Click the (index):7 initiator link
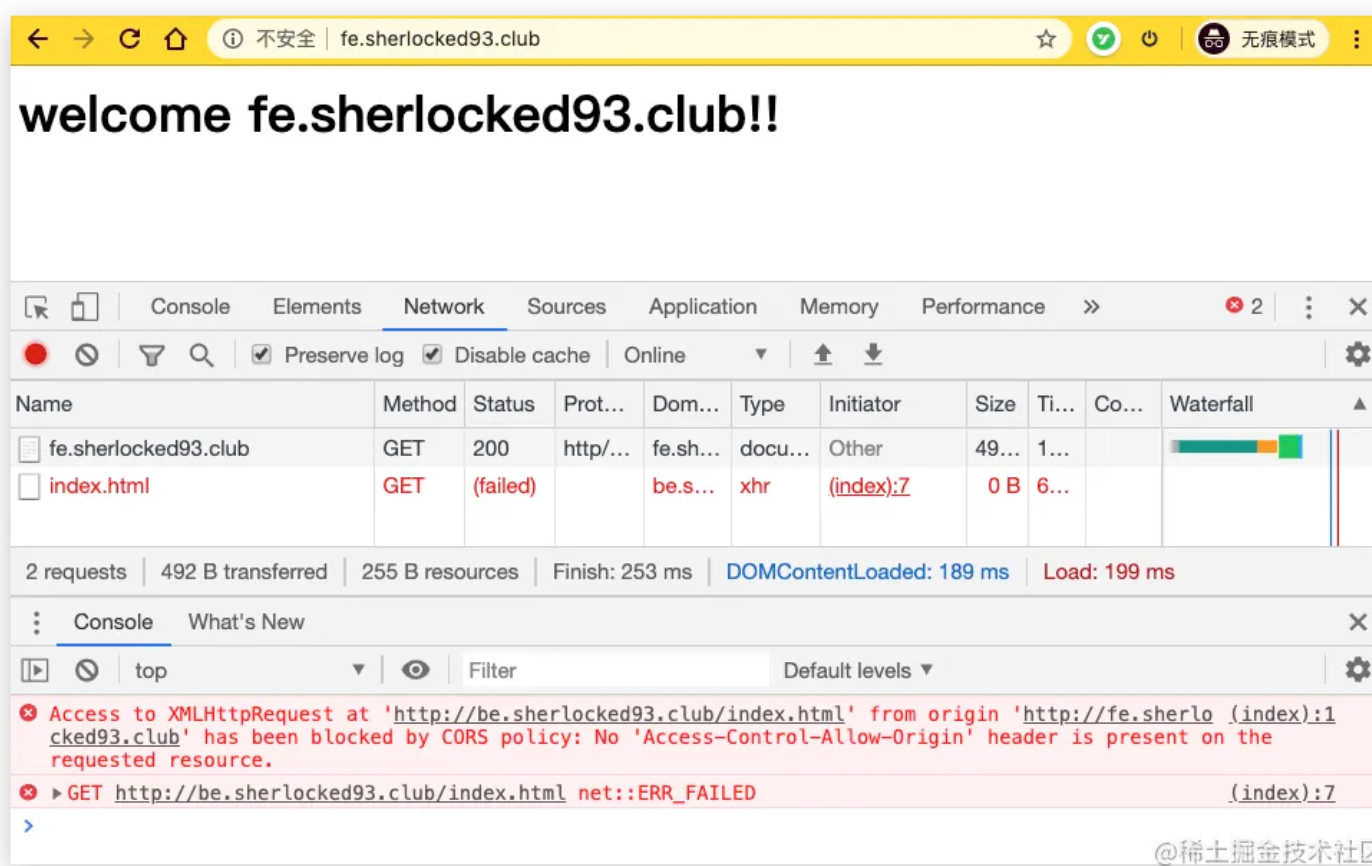This screenshot has height=866, width=1372. pyautogui.click(x=869, y=486)
